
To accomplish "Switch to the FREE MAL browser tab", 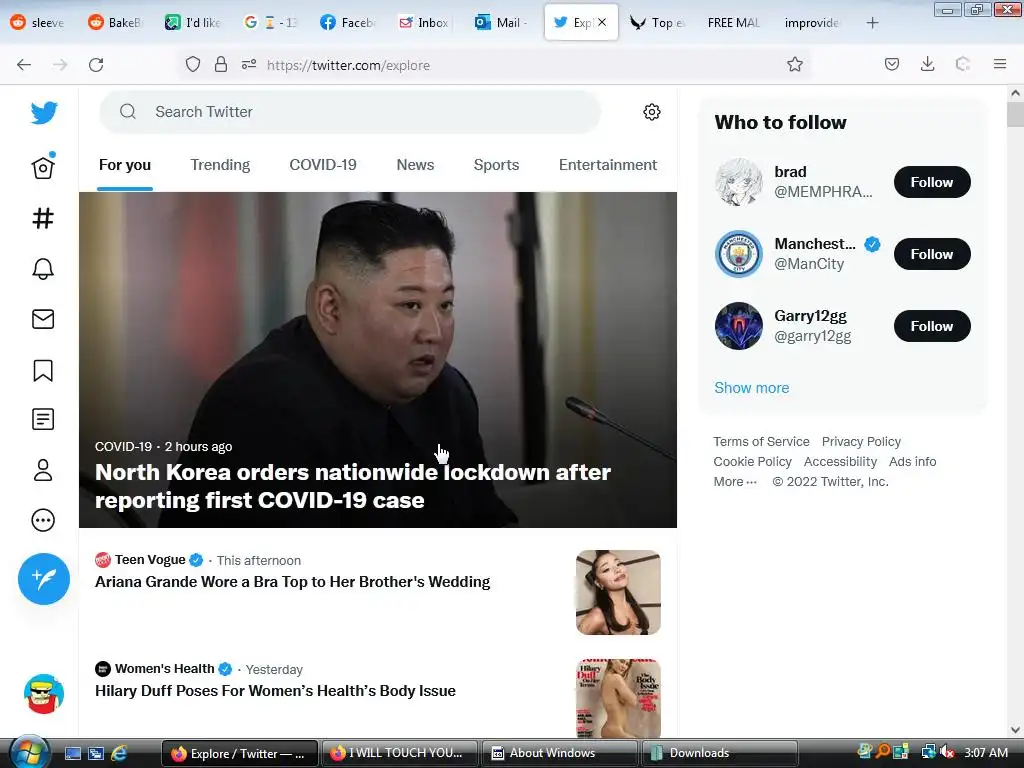I will pyautogui.click(x=734, y=23).
